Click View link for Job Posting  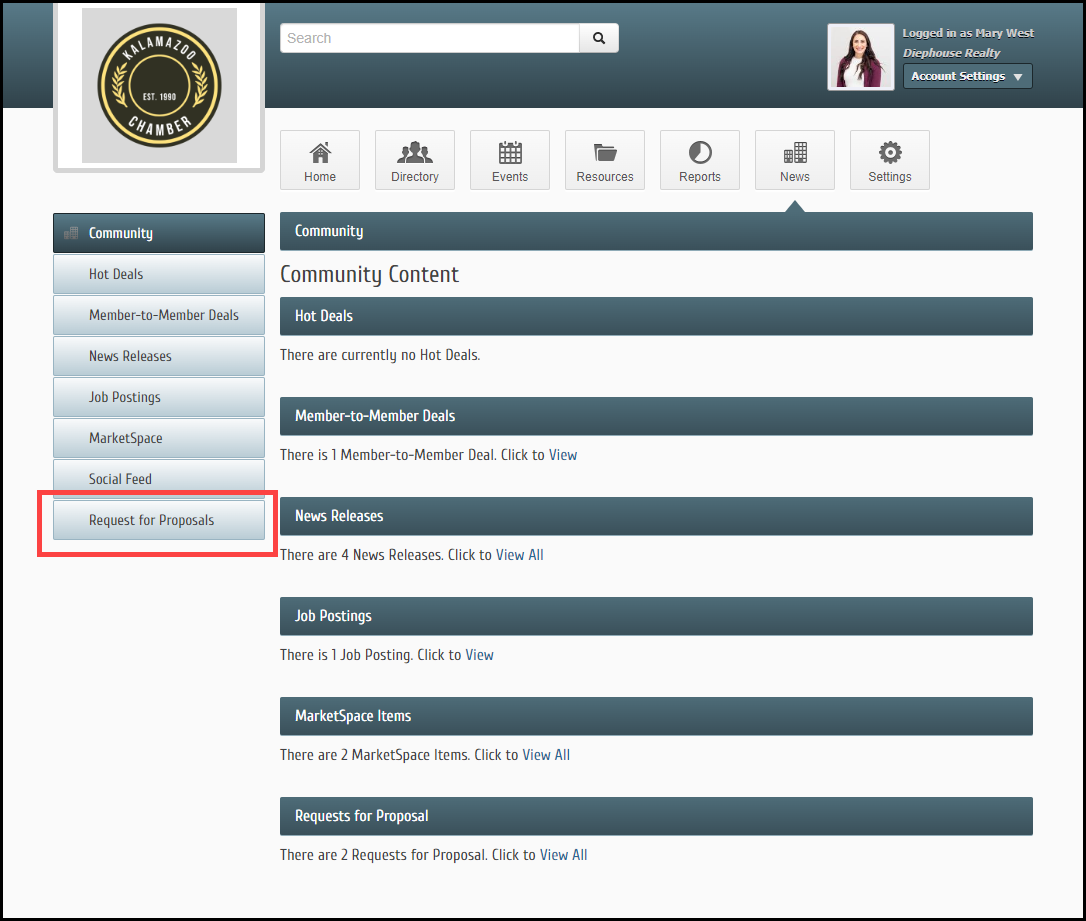pyautogui.click(x=480, y=655)
